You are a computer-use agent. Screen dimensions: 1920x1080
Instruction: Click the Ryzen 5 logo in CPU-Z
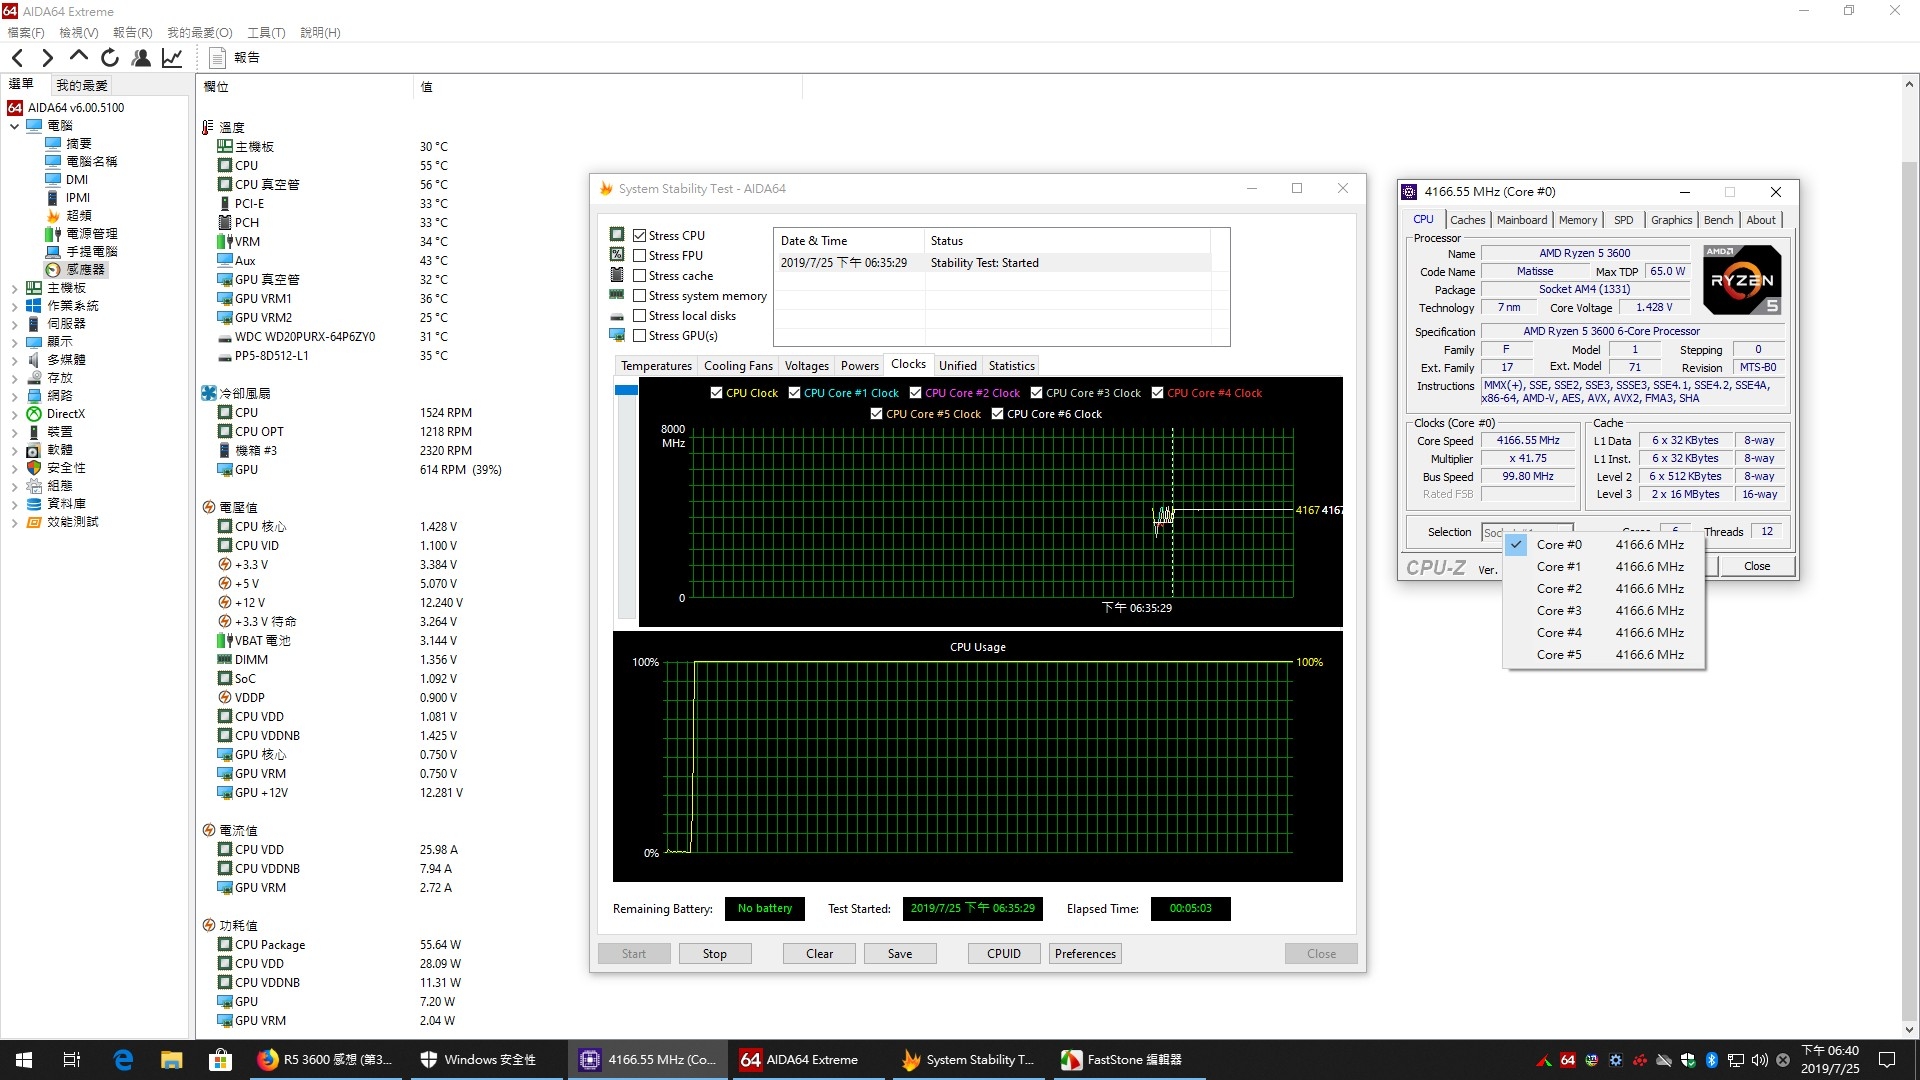[1742, 280]
